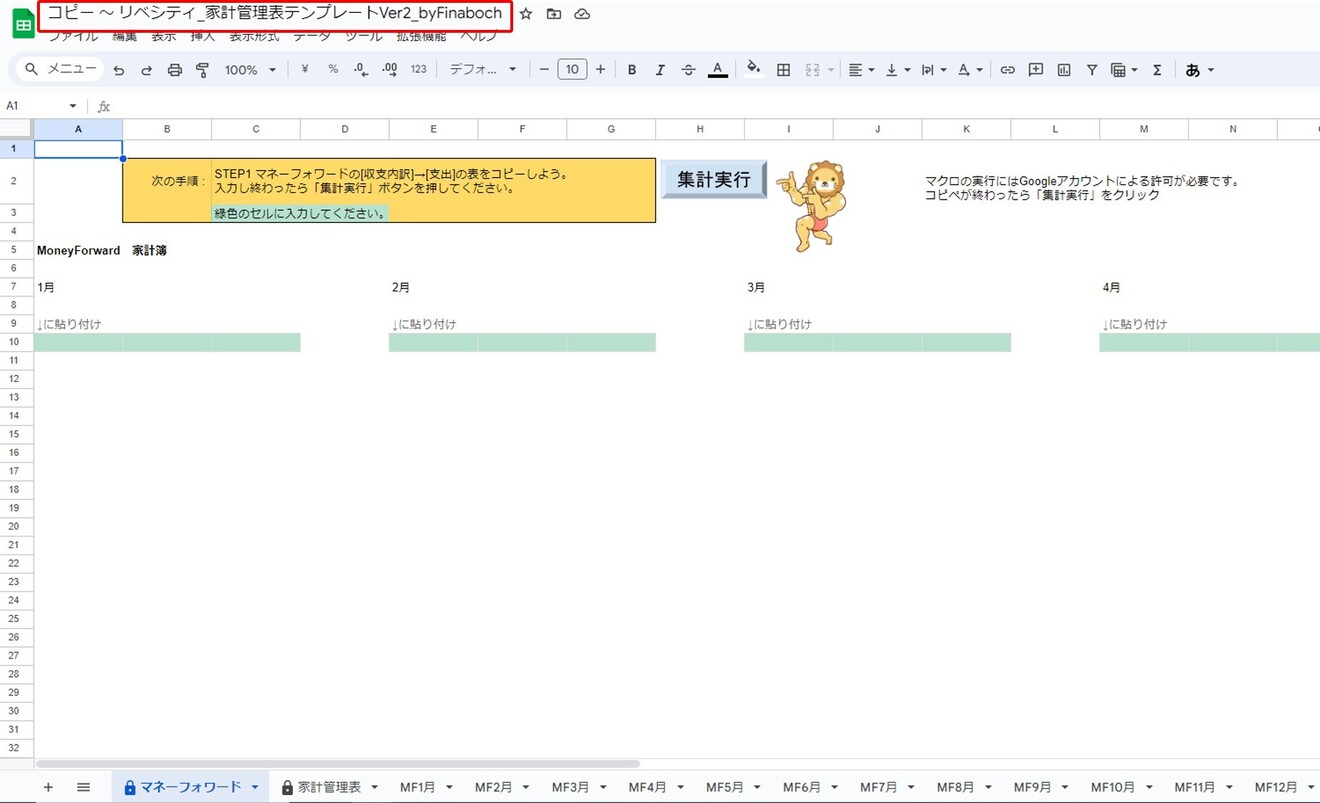Add a new sheet with the plus button
The image size is (1320, 803).
pos(48,787)
